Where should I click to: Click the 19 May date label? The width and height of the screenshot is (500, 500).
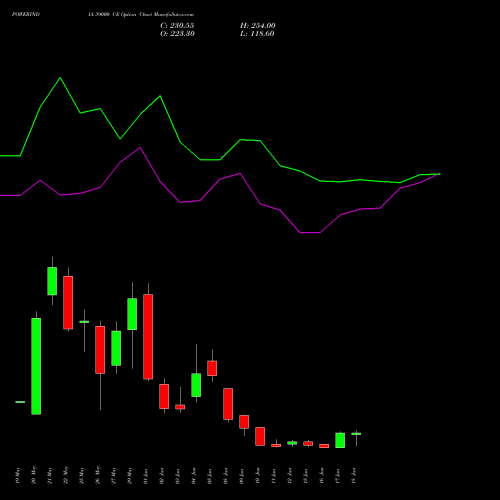pyautogui.click(x=18, y=475)
